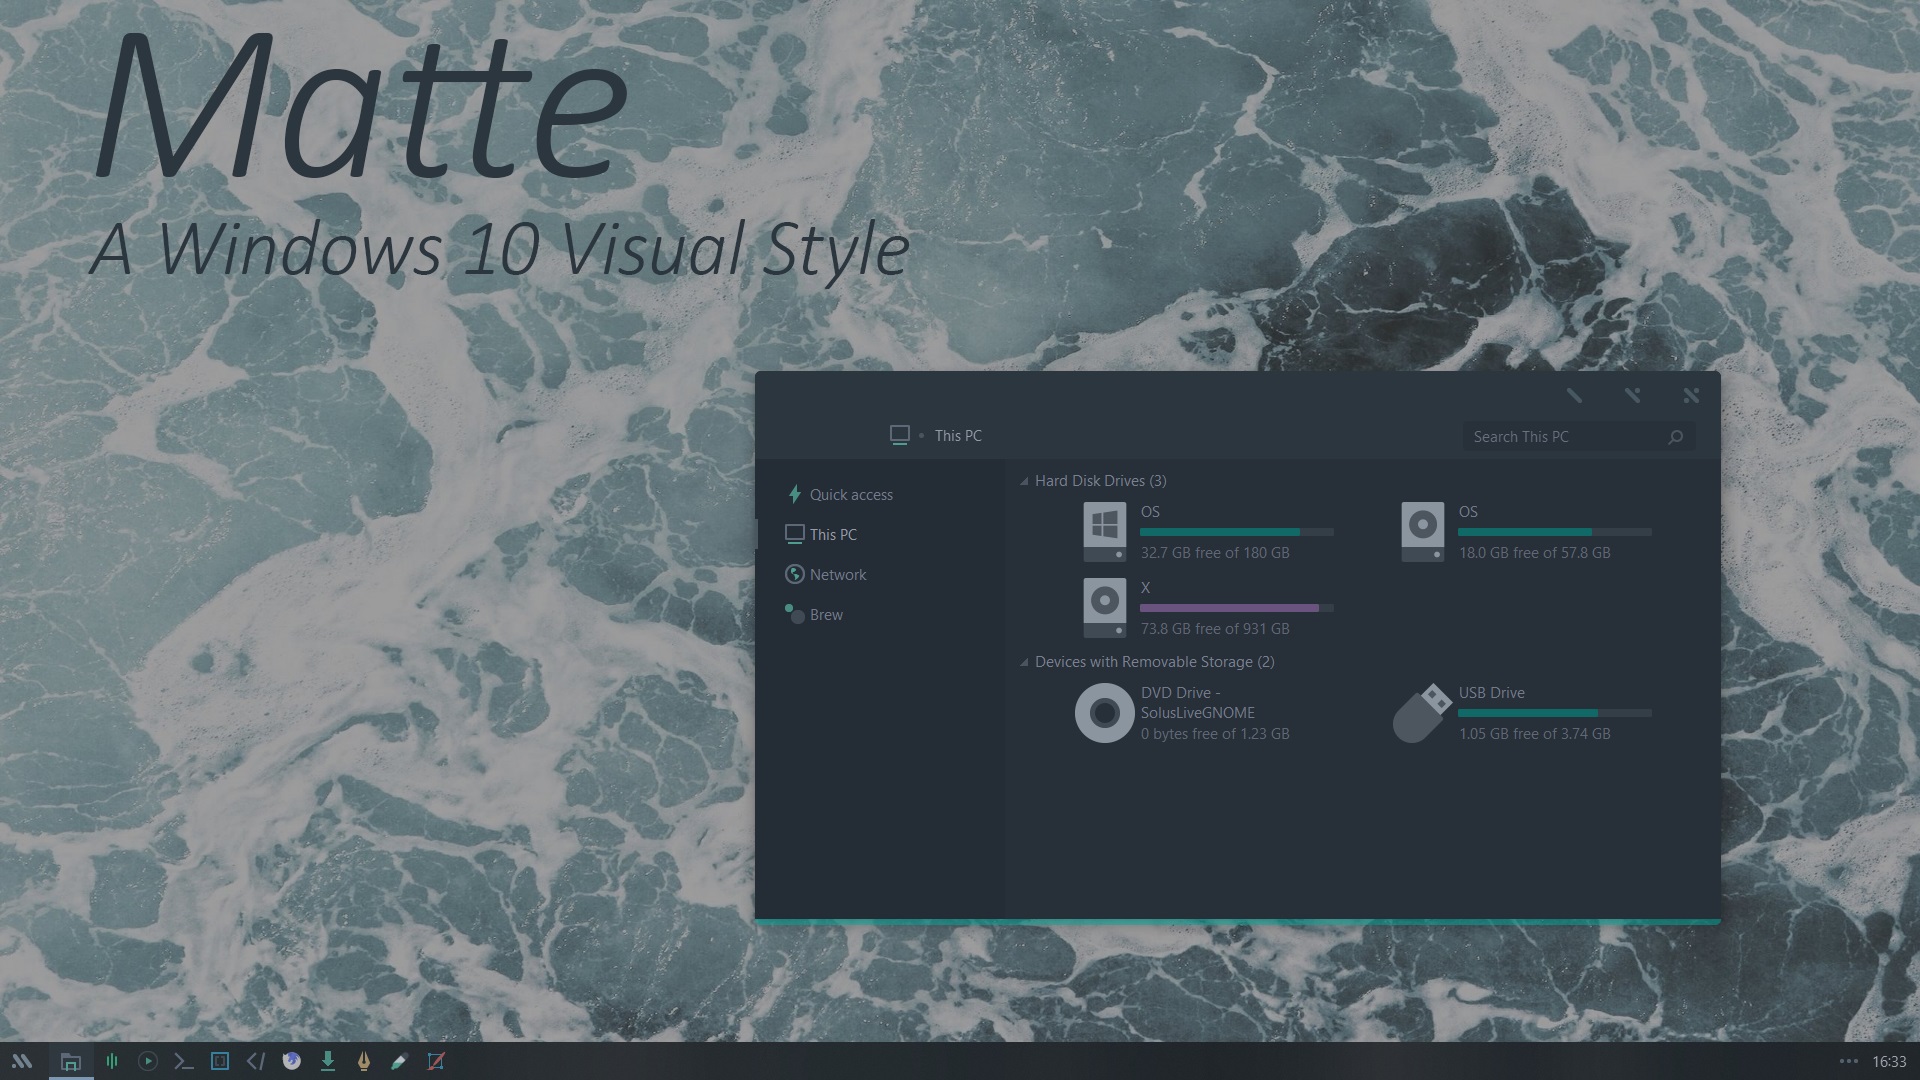
Task: Launch the crop tool taskbar icon
Action: pos(436,1061)
